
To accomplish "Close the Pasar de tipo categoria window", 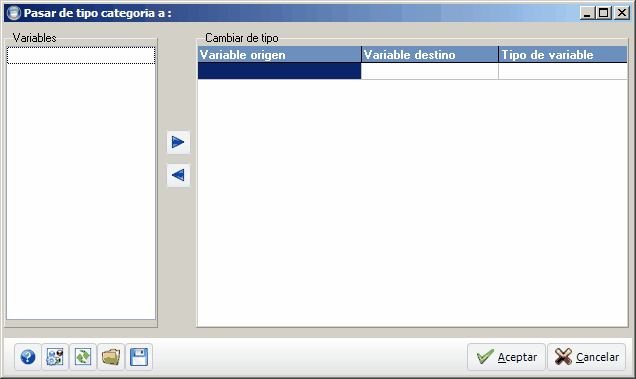I will coord(621,13).
